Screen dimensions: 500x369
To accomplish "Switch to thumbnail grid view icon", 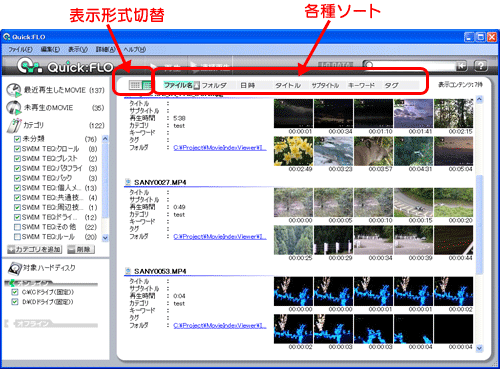I will coord(135,85).
